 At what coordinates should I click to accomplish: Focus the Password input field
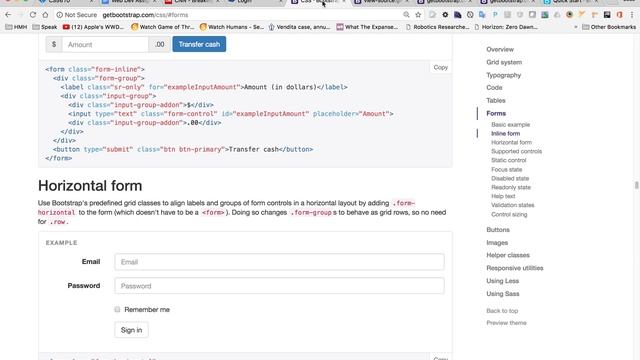tap(279, 286)
